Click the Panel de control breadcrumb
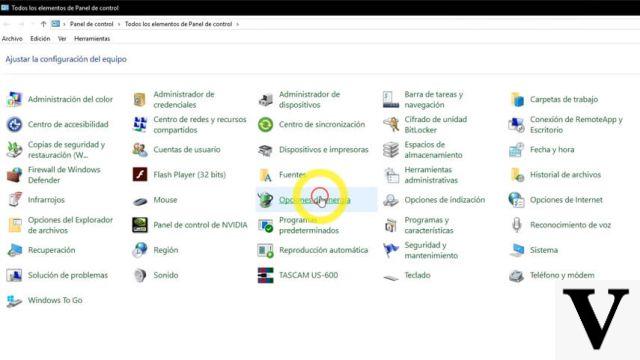The height and width of the screenshot is (360, 640). point(91,24)
